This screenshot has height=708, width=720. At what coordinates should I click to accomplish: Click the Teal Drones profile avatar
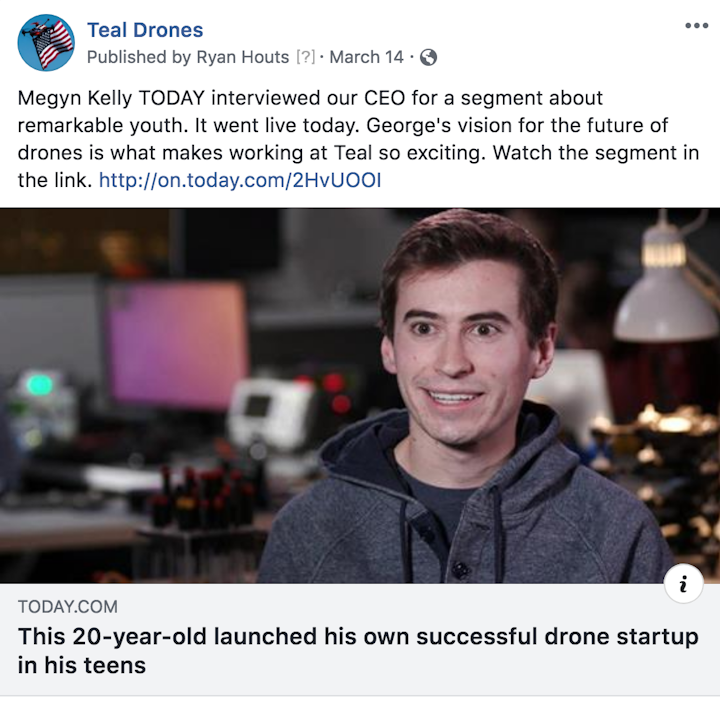(x=46, y=42)
